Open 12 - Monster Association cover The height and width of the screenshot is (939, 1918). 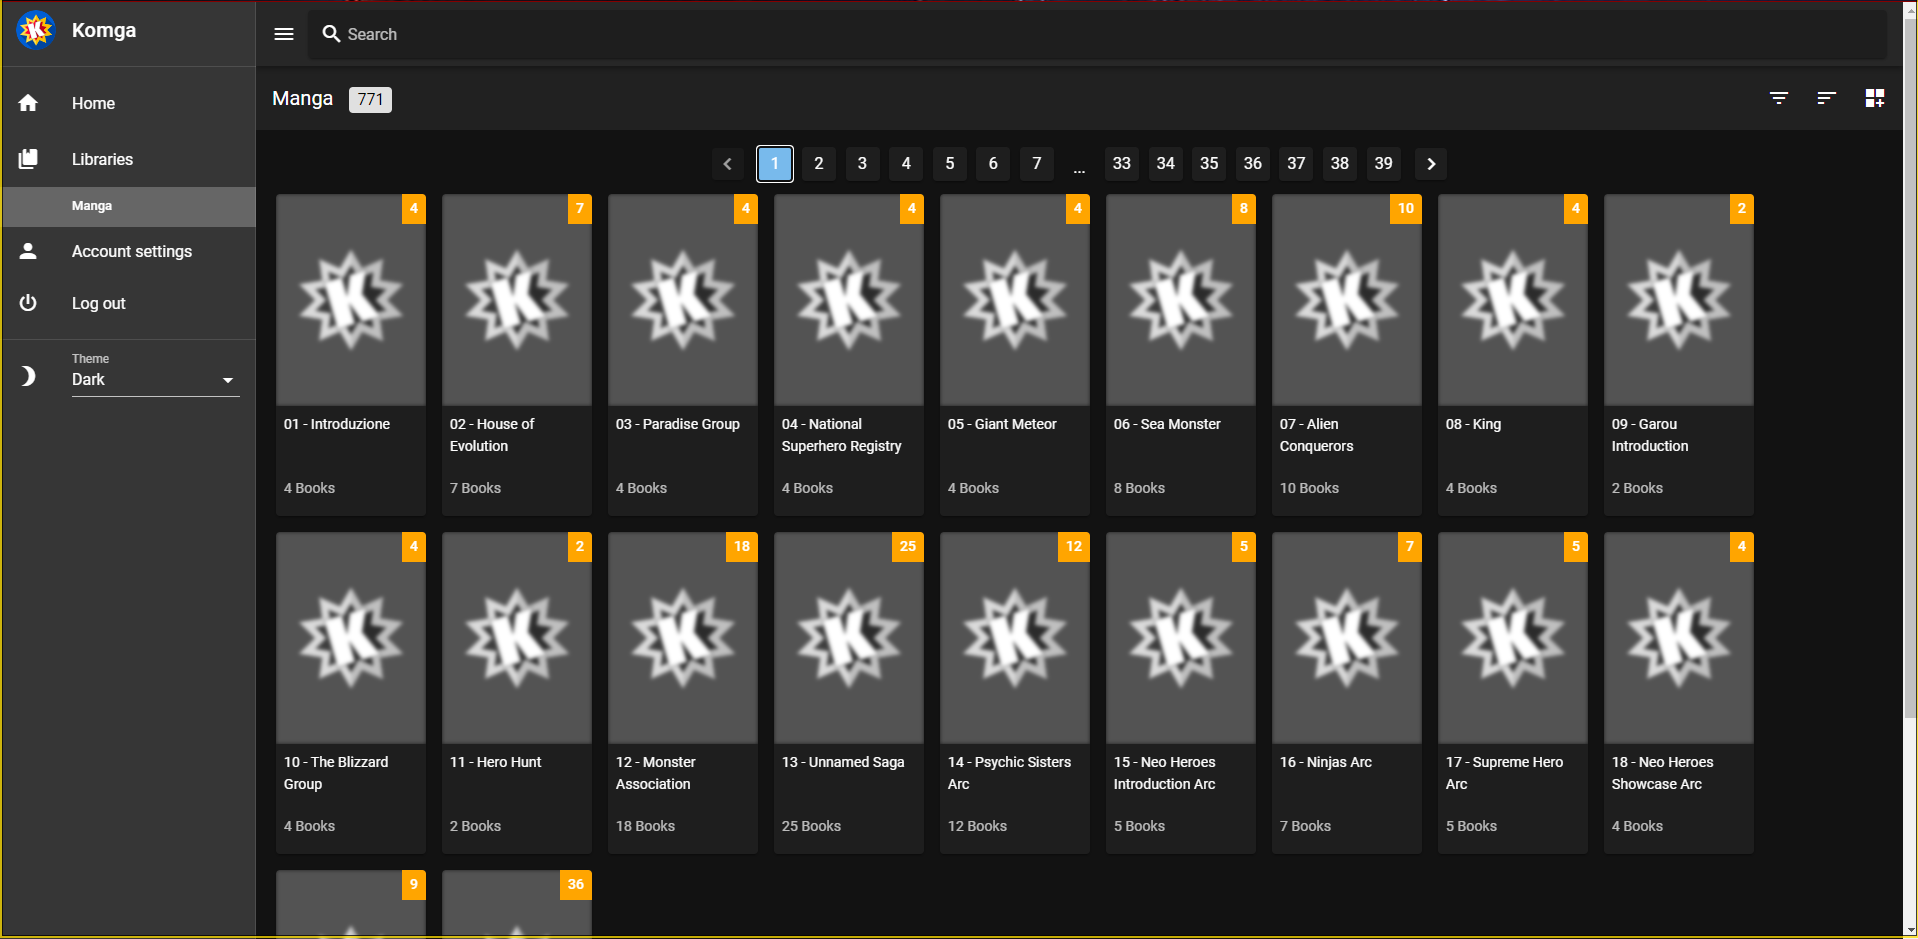point(683,638)
